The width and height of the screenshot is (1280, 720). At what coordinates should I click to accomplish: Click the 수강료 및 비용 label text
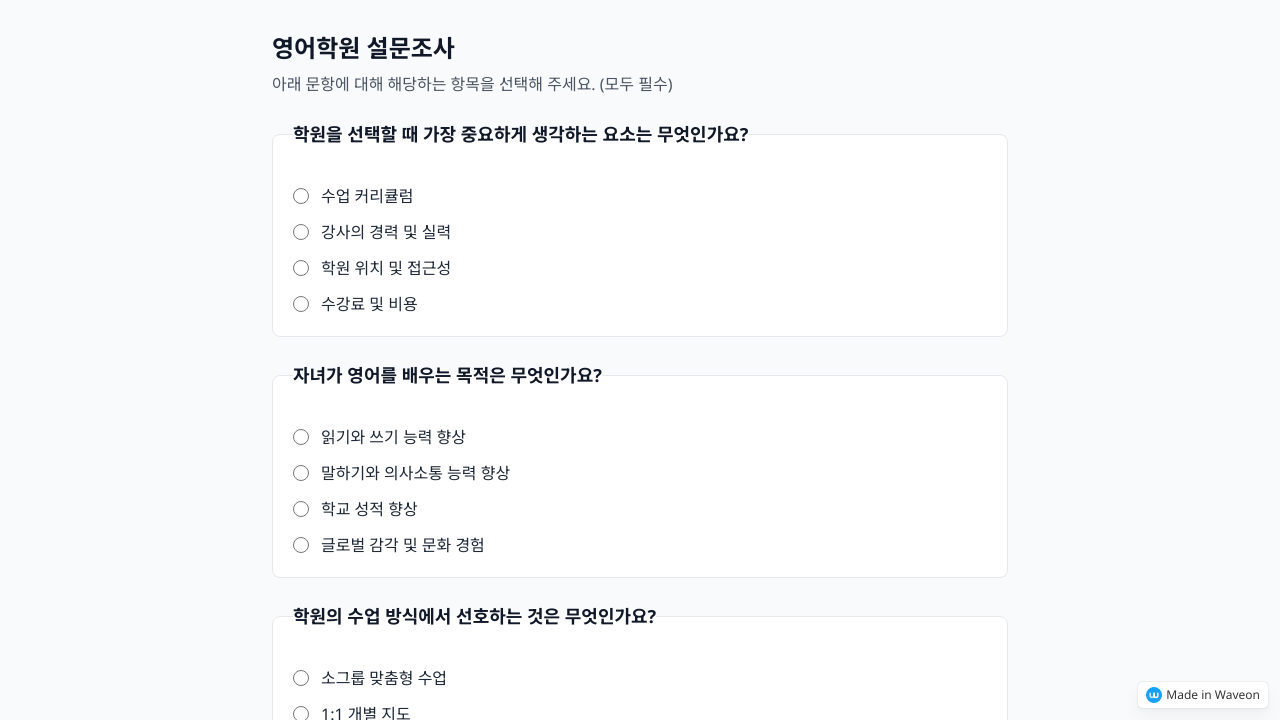pos(369,304)
